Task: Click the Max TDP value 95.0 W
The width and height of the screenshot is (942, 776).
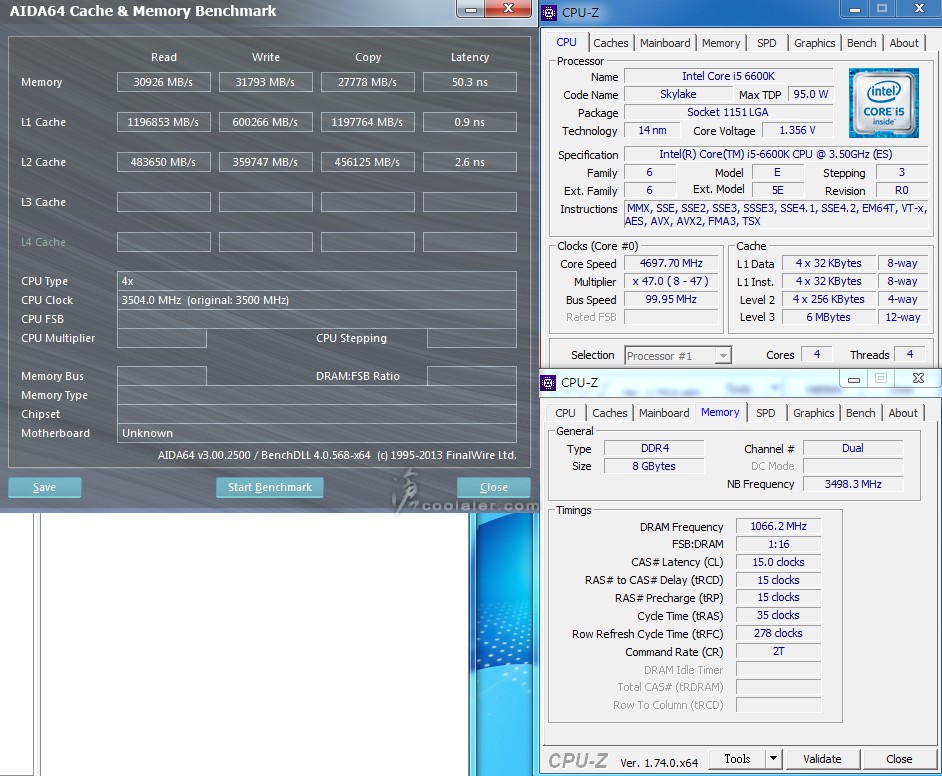Action: [x=810, y=94]
